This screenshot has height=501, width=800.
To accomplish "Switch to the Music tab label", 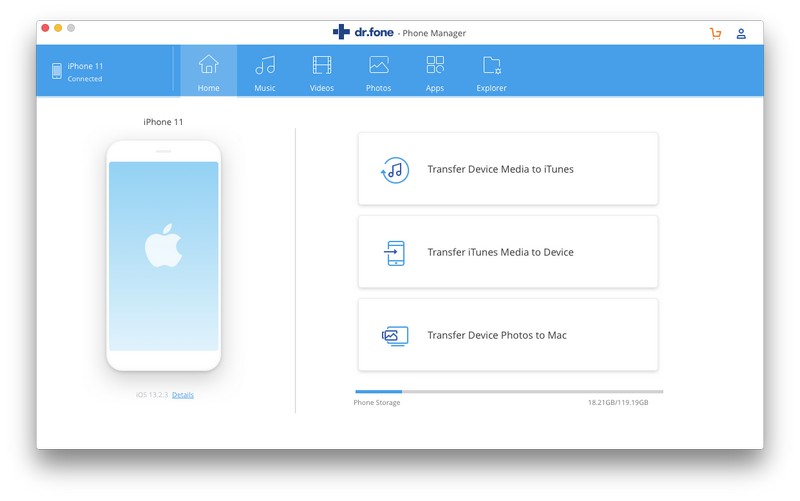I will (265, 88).
